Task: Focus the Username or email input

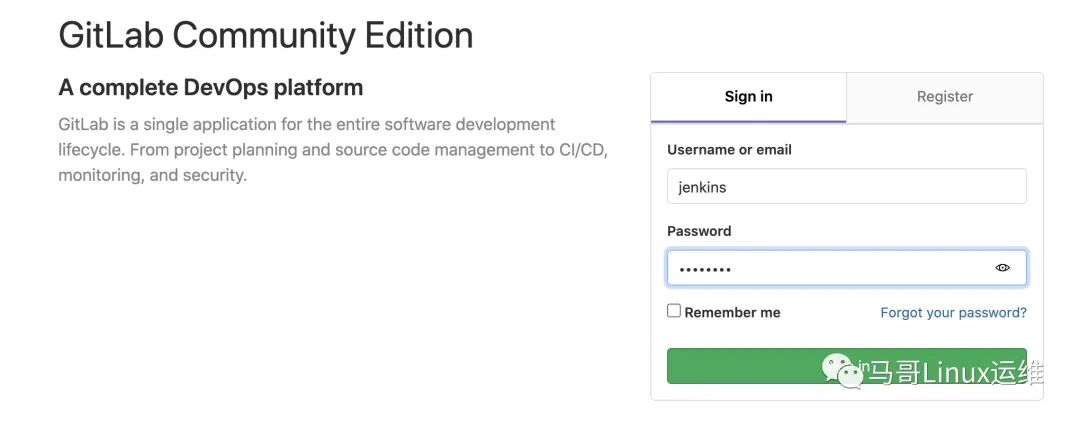Action: (846, 186)
